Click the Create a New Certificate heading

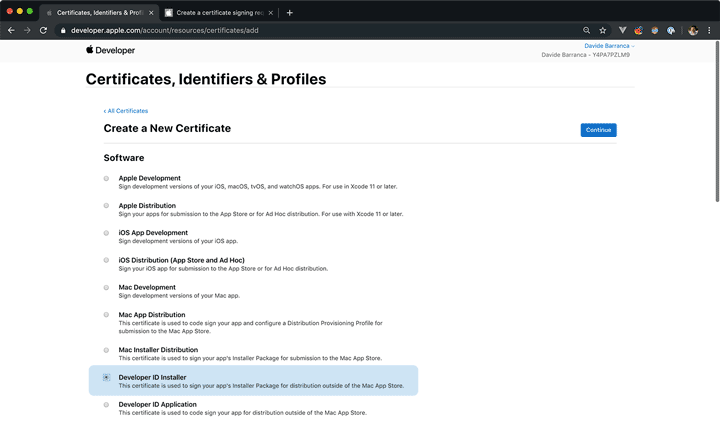tap(167, 128)
